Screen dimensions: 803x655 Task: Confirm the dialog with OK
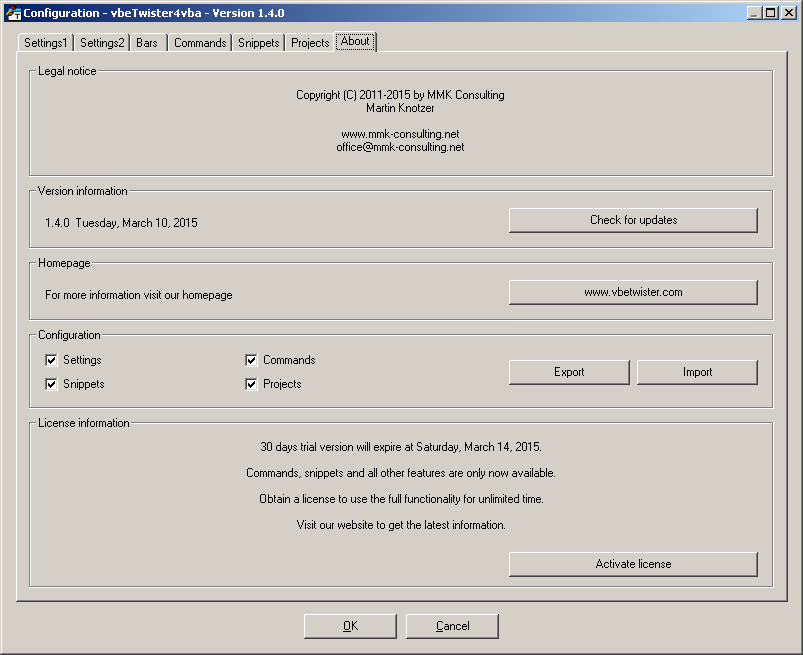click(350, 626)
